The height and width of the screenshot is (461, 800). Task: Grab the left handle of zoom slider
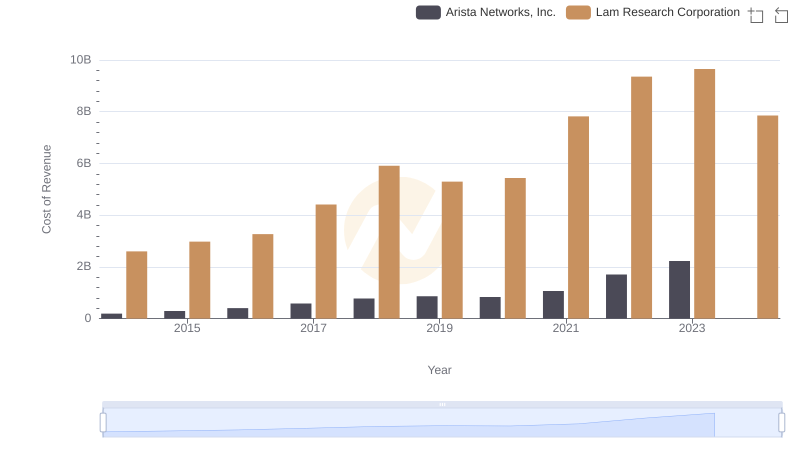pyautogui.click(x=103, y=423)
